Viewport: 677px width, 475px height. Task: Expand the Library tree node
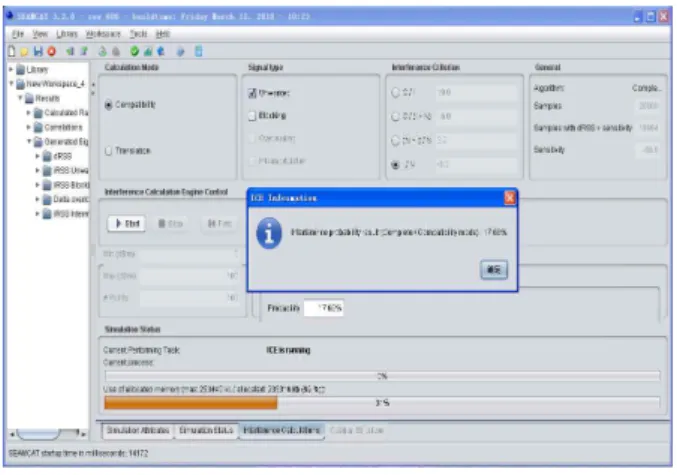pyautogui.click(x=11, y=69)
